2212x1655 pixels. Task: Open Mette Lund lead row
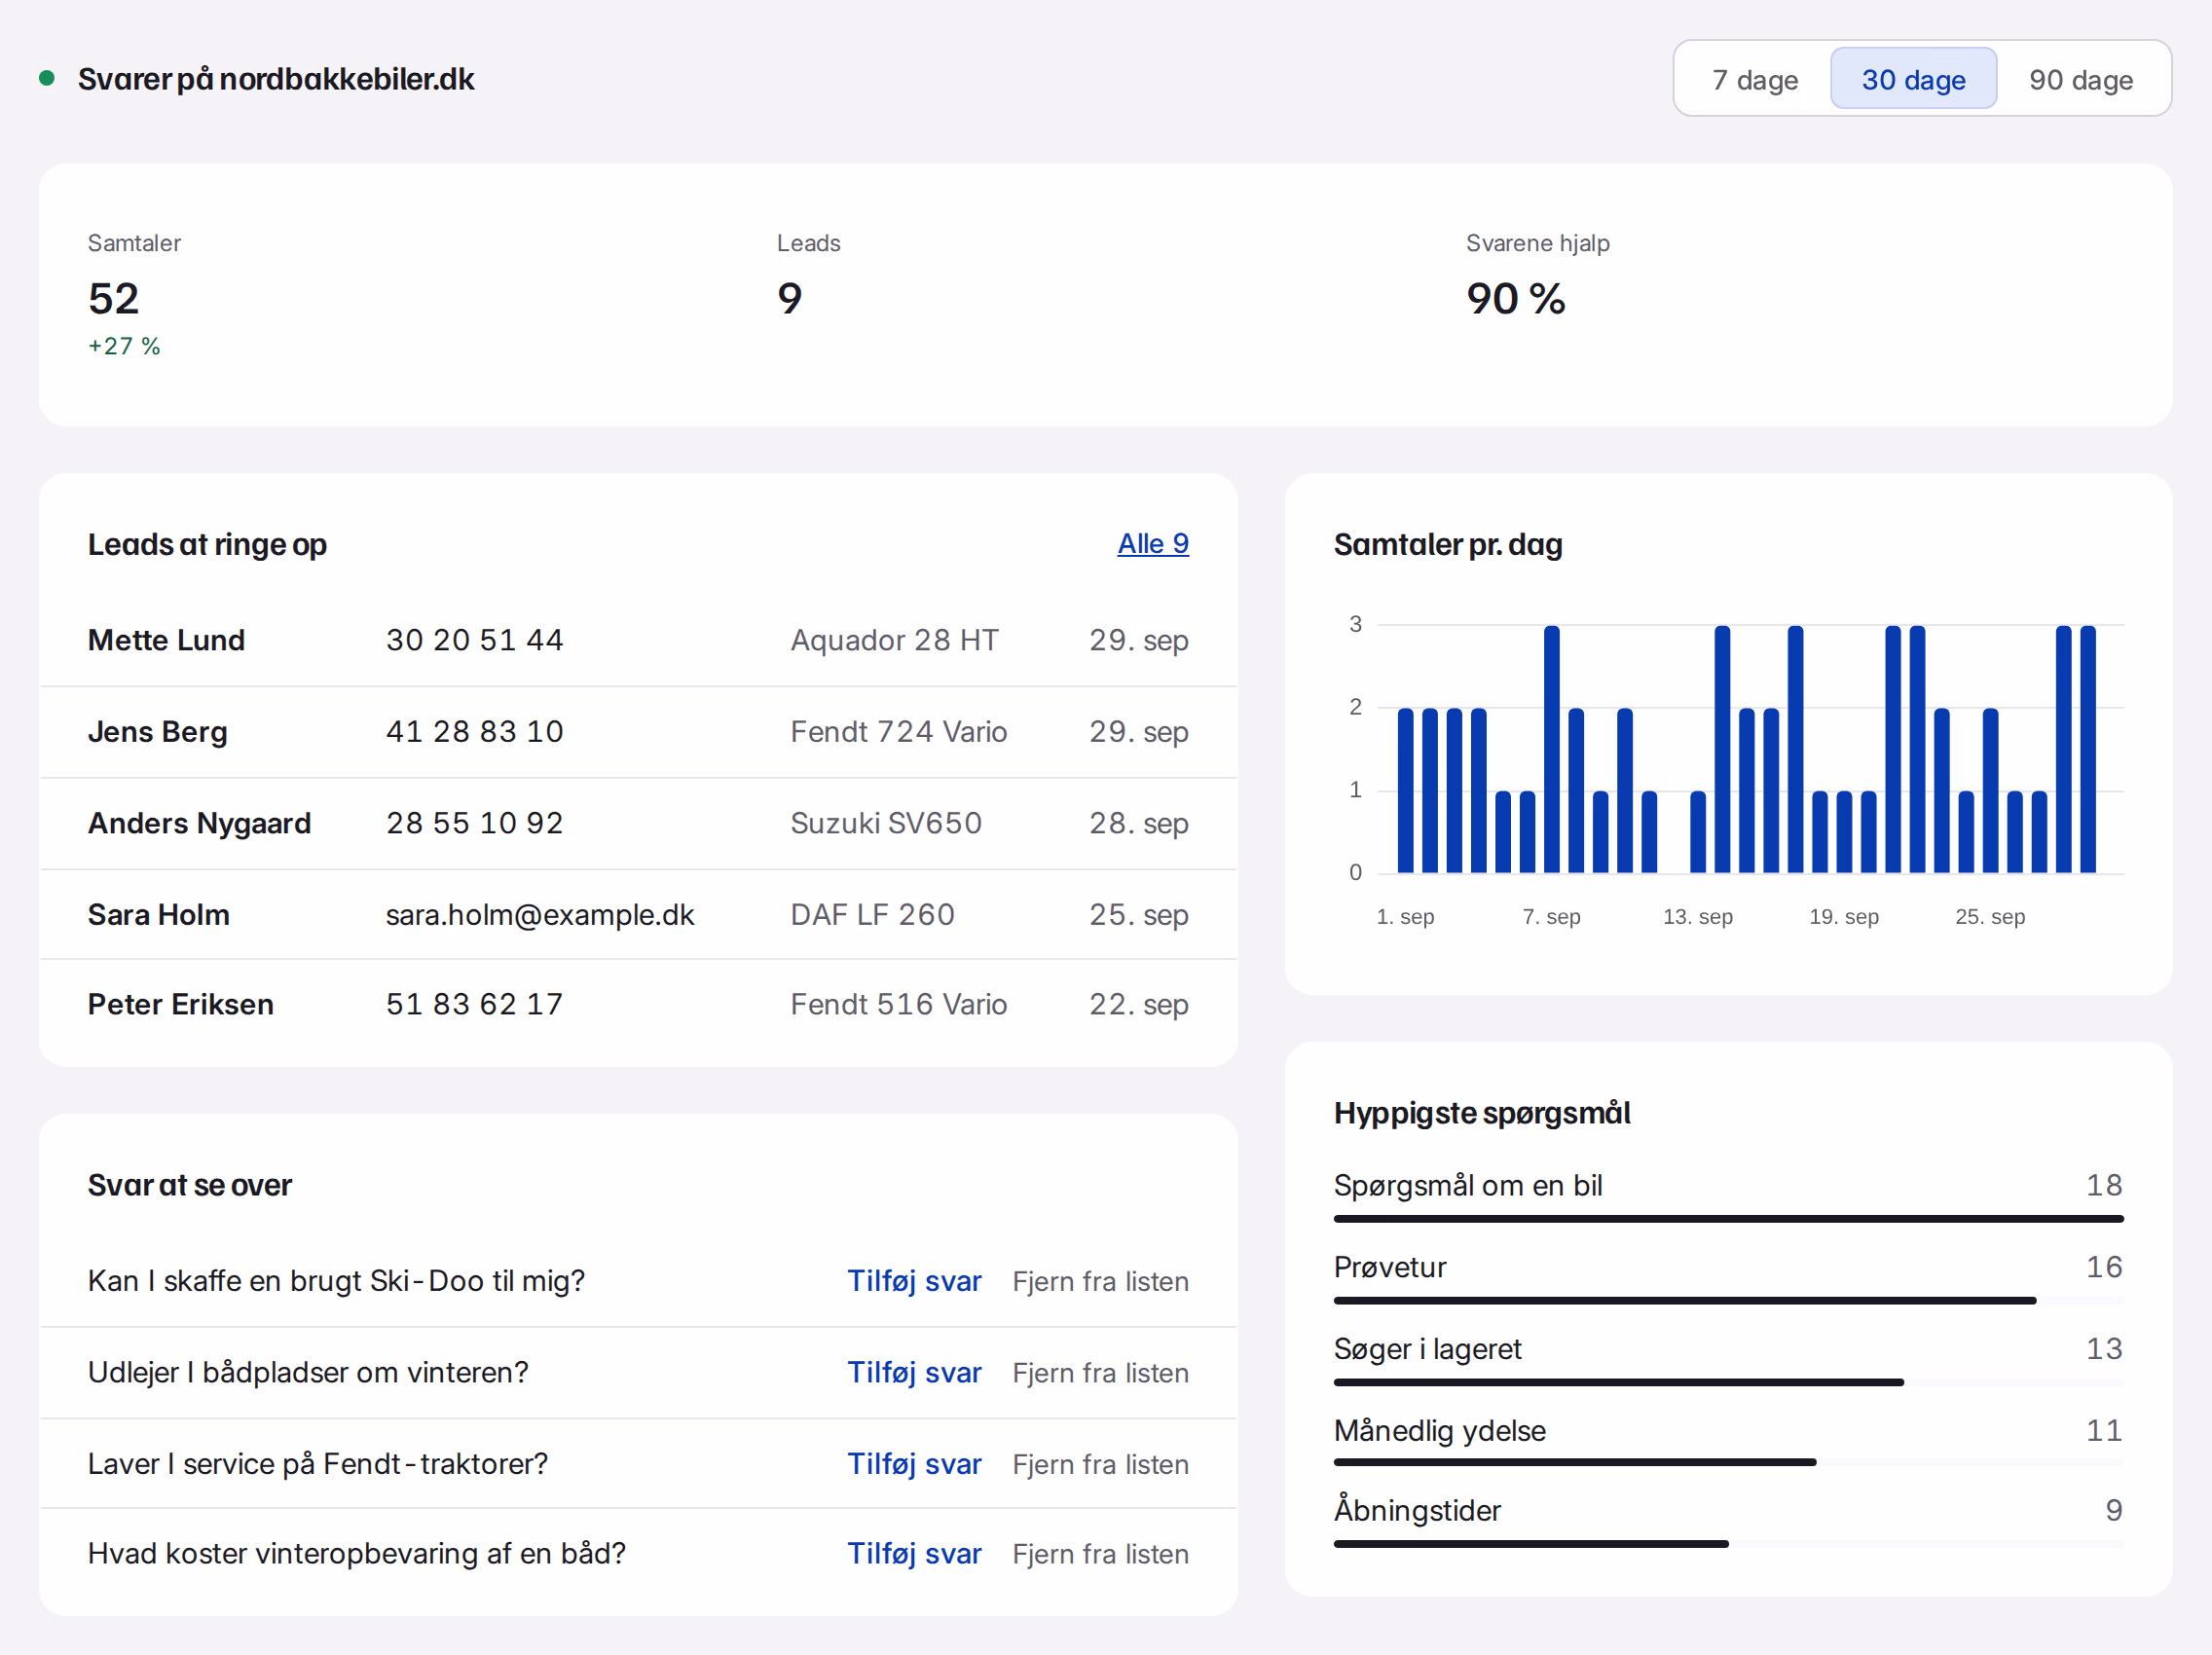(x=638, y=640)
